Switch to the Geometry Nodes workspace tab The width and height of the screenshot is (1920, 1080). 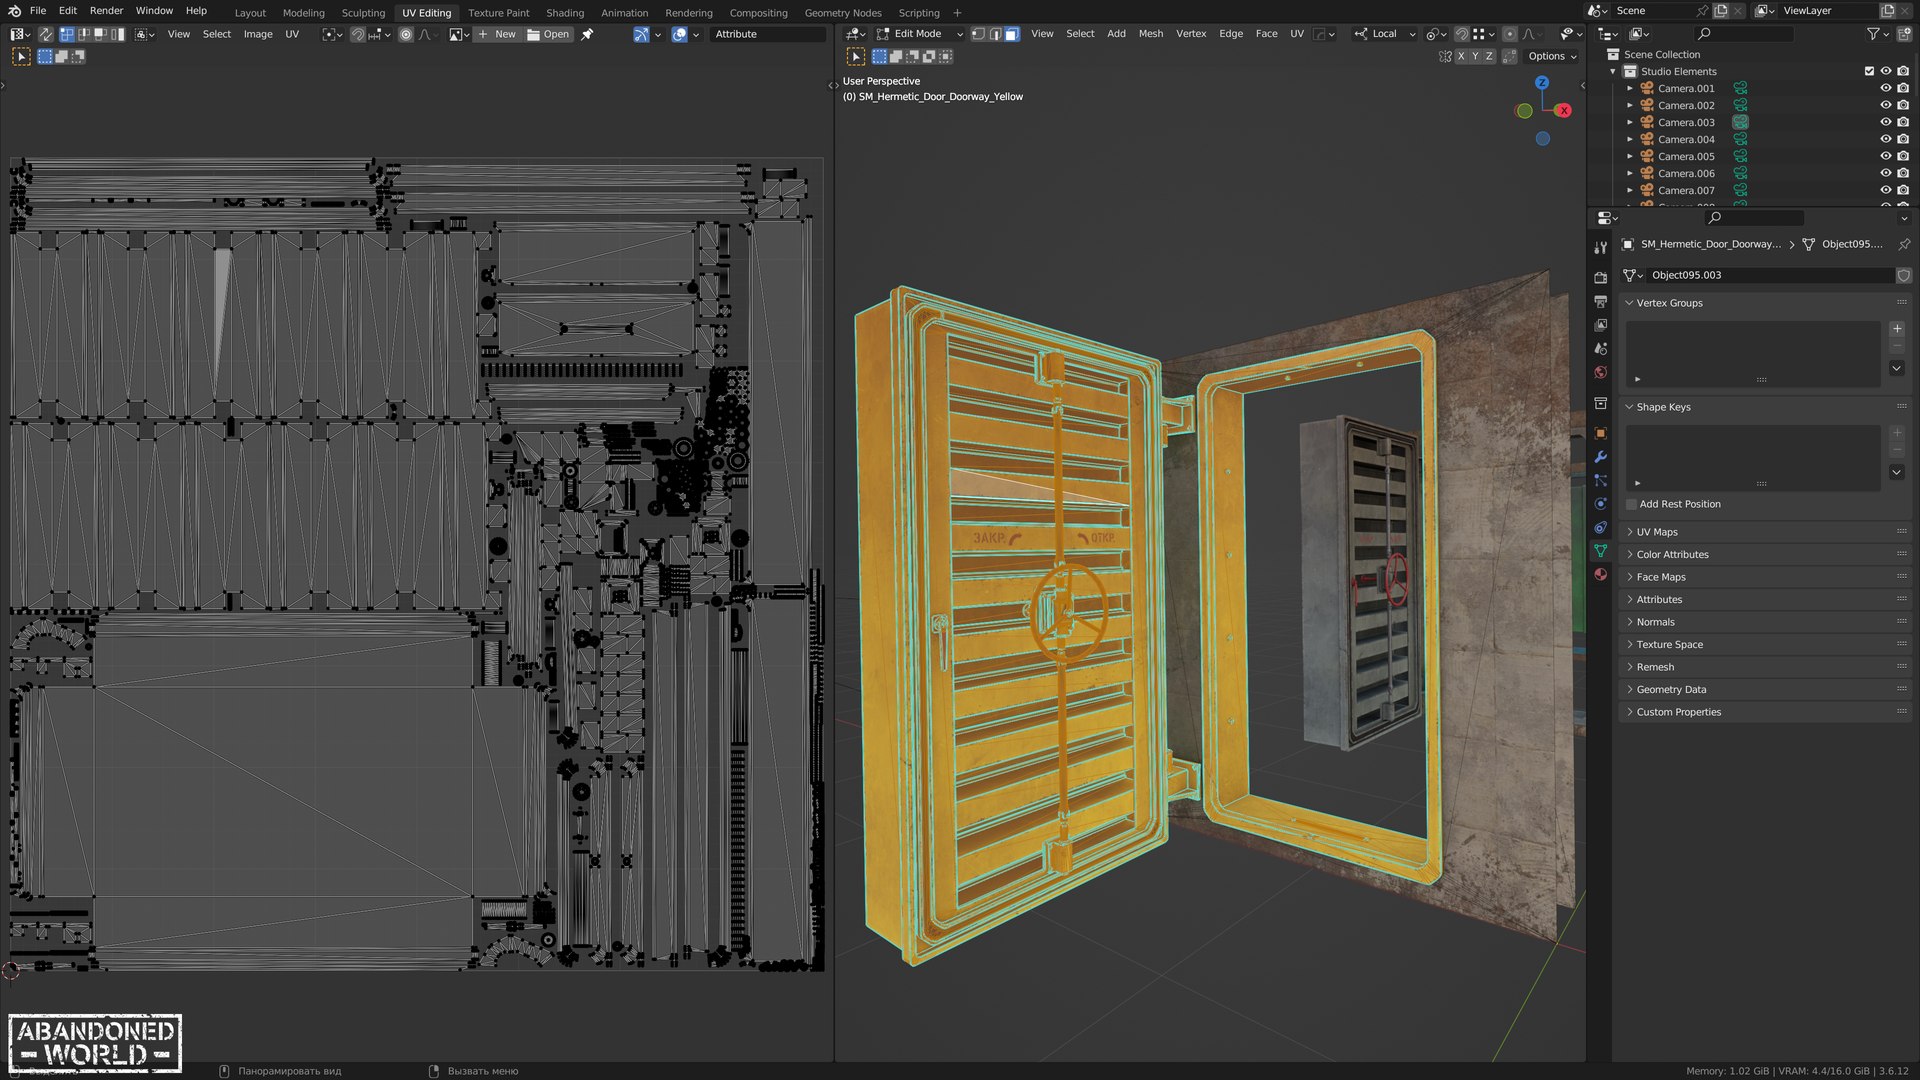pyautogui.click(x=843, y=13)
